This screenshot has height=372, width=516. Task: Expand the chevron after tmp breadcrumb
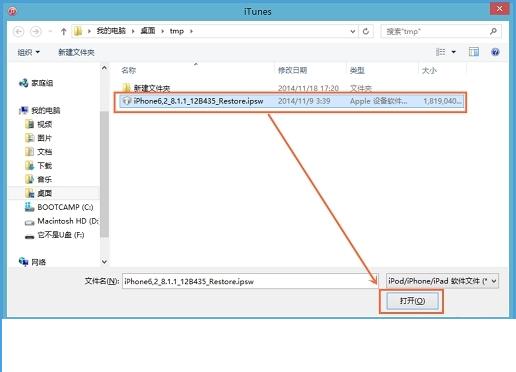tap(191, 31)
